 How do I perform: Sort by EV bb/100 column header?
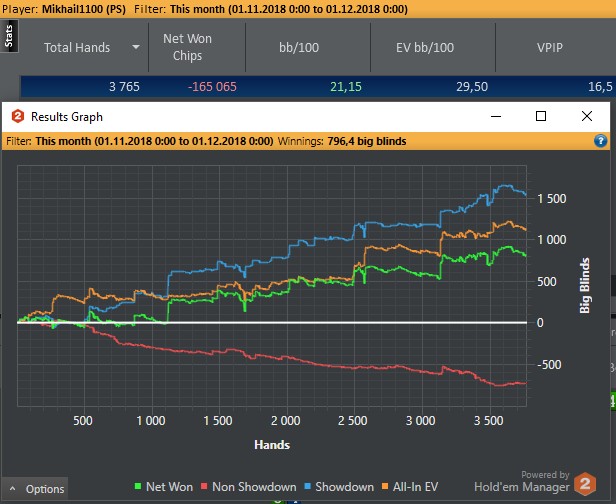click(425, 48)
